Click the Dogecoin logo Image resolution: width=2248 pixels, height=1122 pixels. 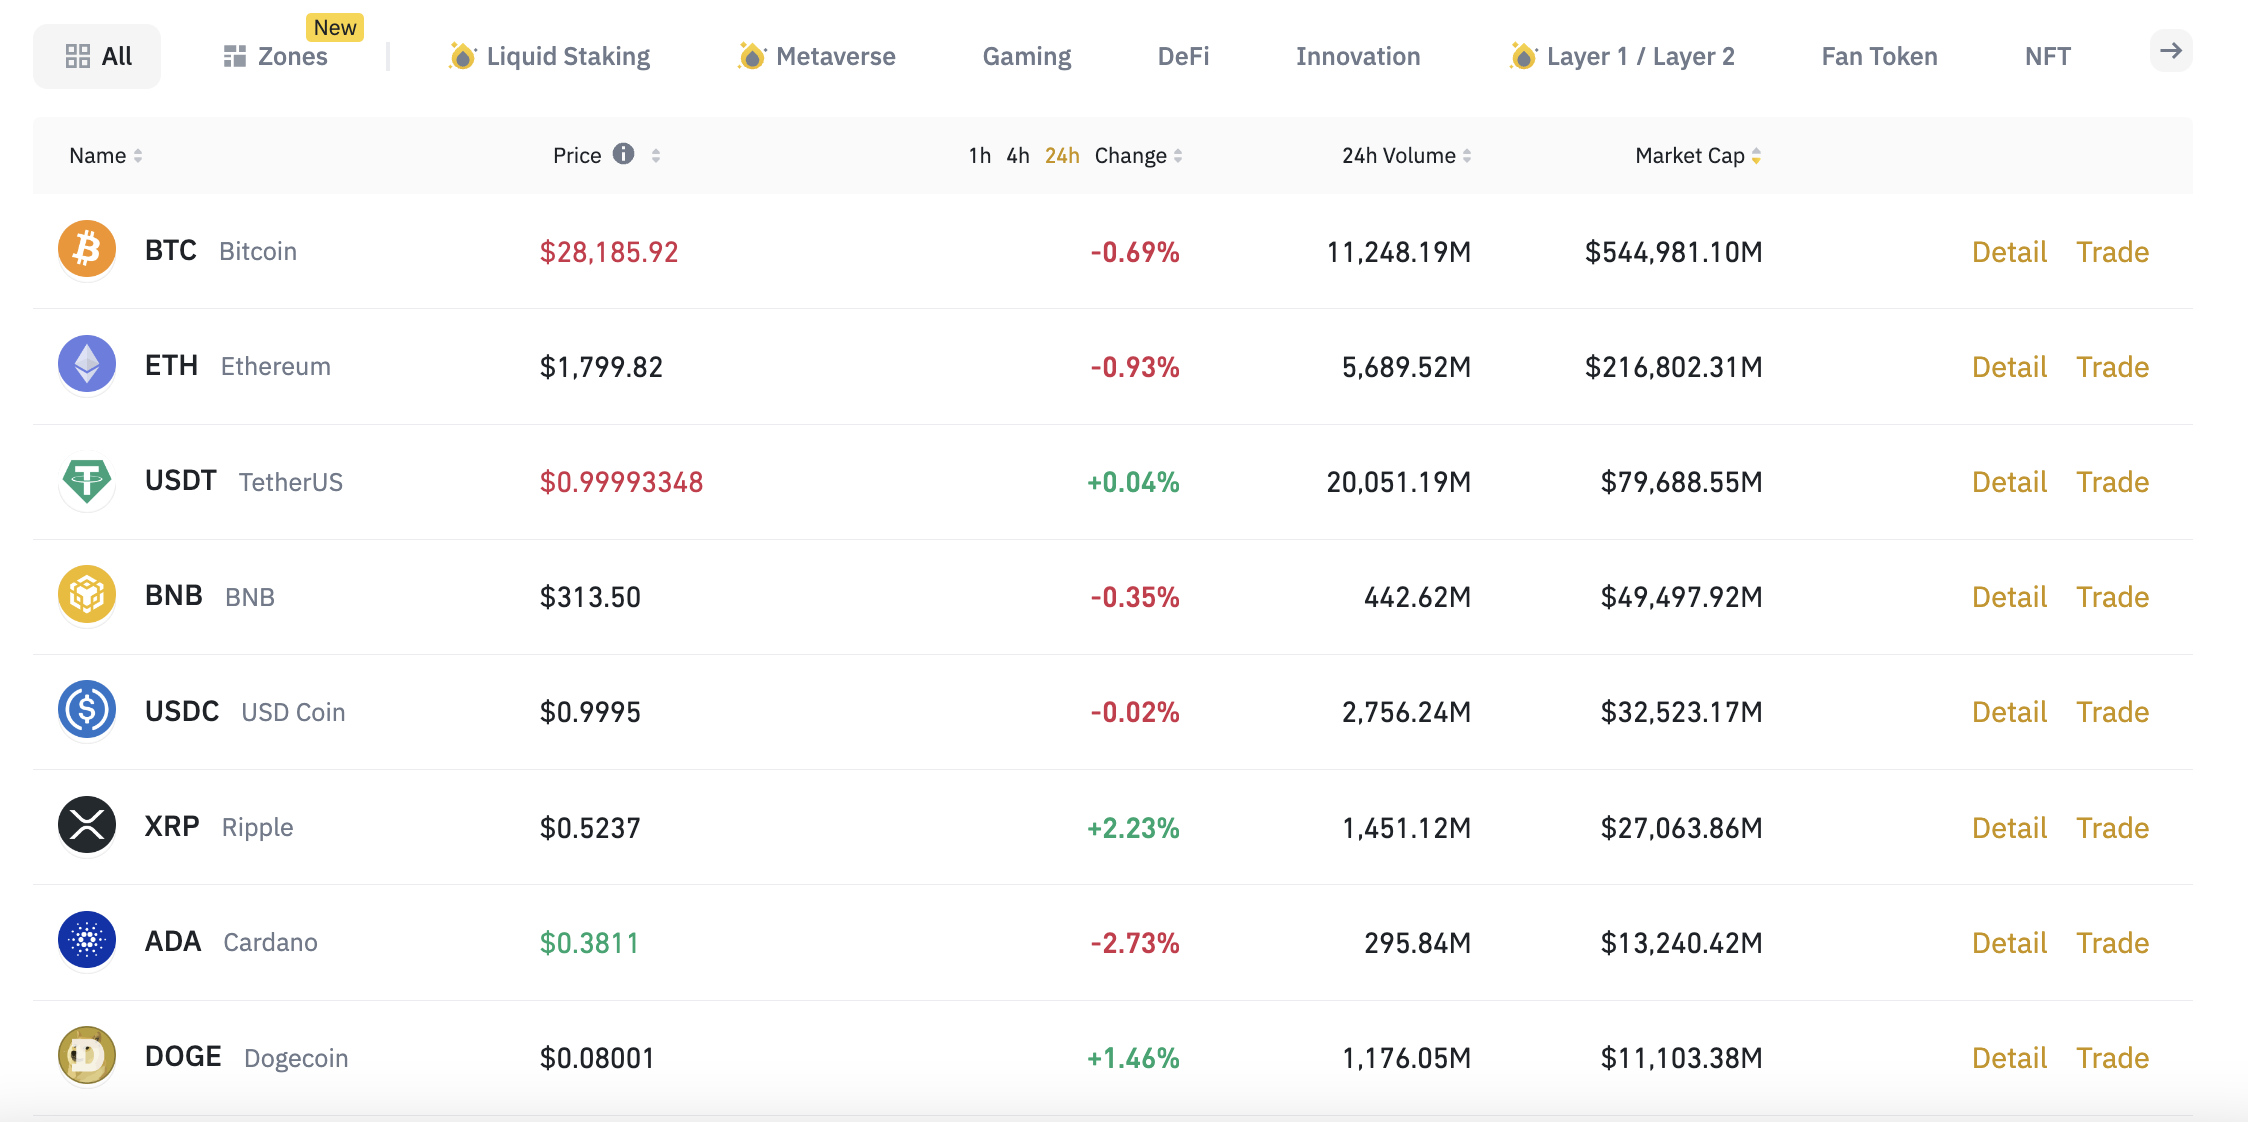pos(87,1055)
